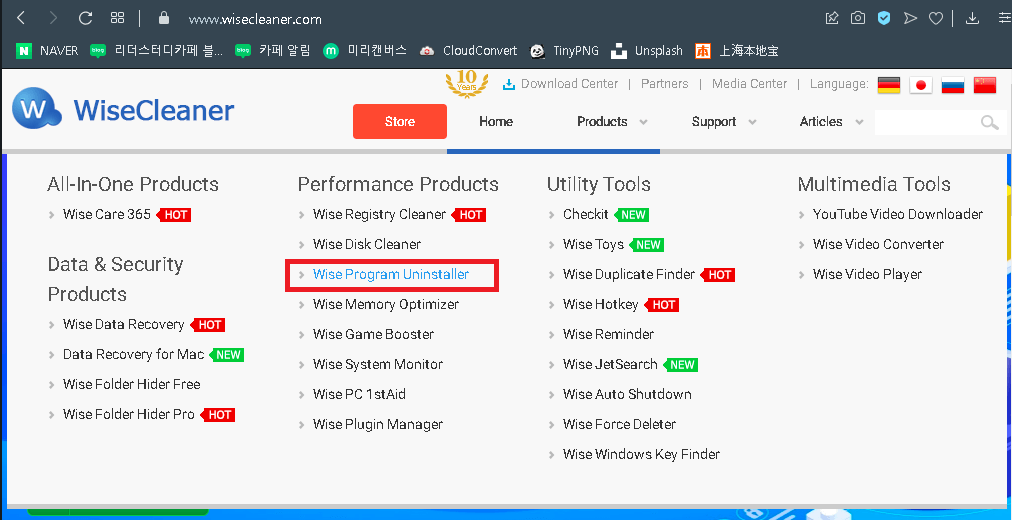Open Wise PC 1stAid

(x=359, y=394)
